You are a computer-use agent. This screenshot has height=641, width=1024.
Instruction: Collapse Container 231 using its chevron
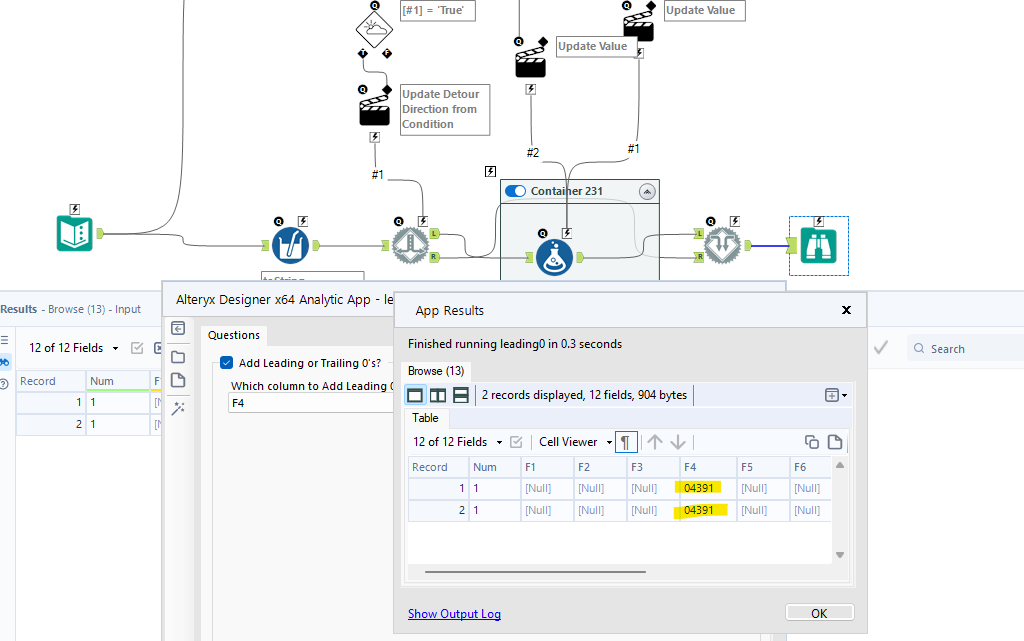pos(646,190)
